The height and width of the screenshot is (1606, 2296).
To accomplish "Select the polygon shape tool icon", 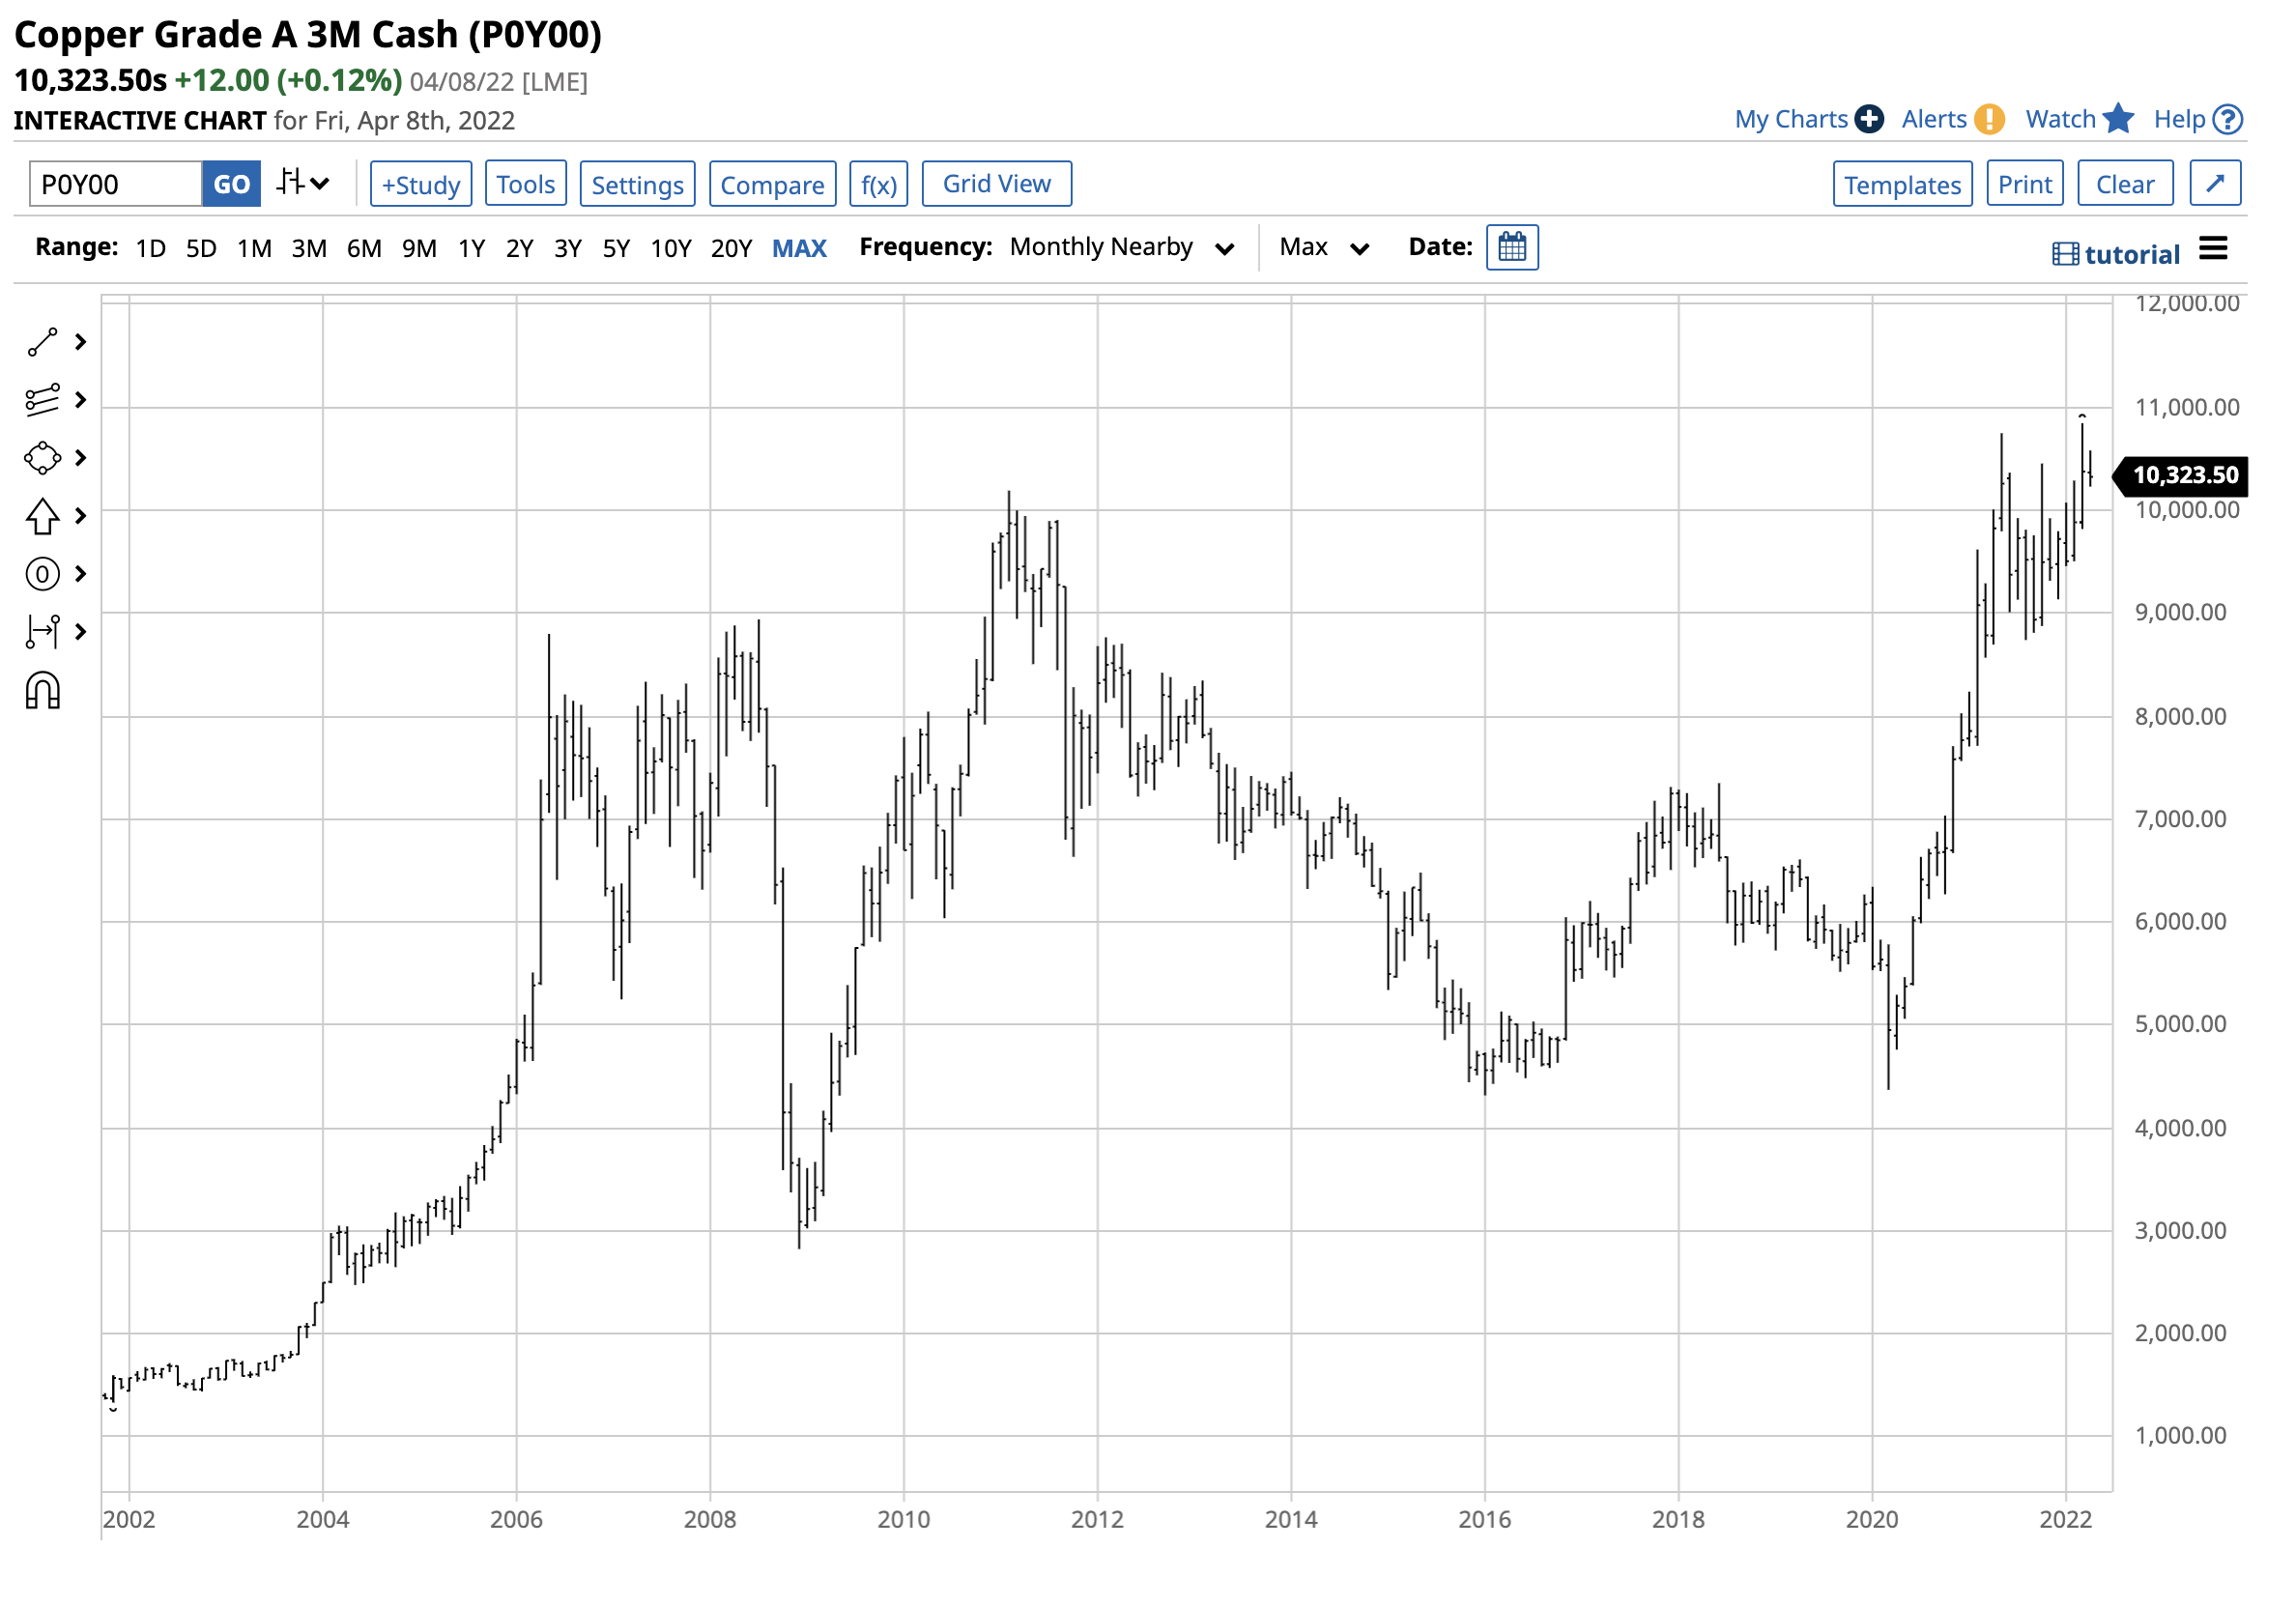I will (42, 459).
